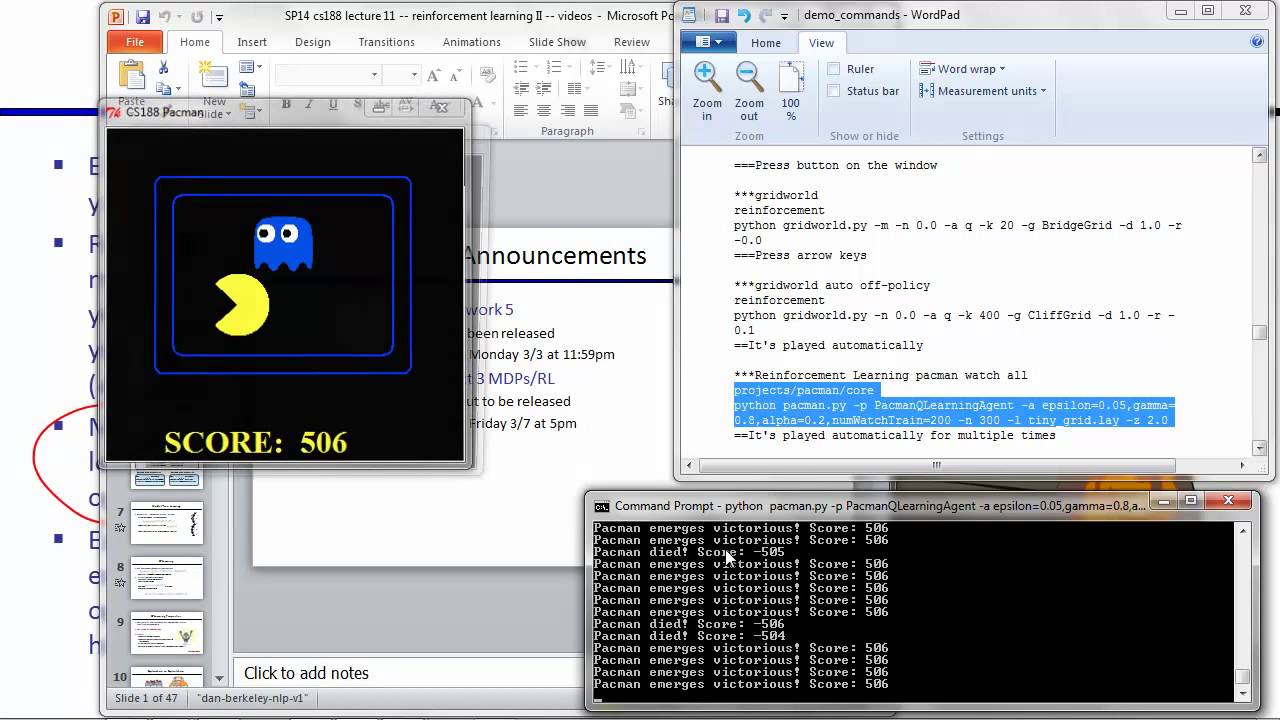Click the Save icon in WordPad title bar
1280x720 pixels.
tap(721, 15)
